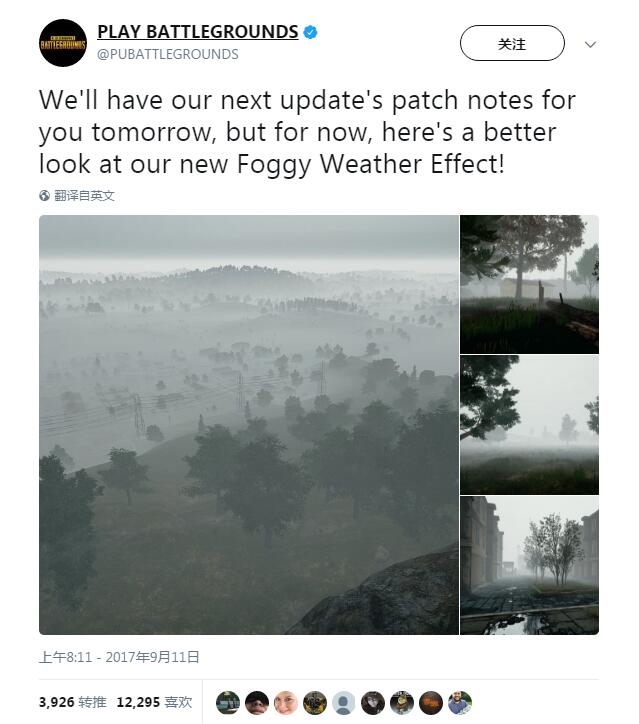Open the large foggy hills image
The height and width of the screenshot is (724, 639).
coord(249,425)
